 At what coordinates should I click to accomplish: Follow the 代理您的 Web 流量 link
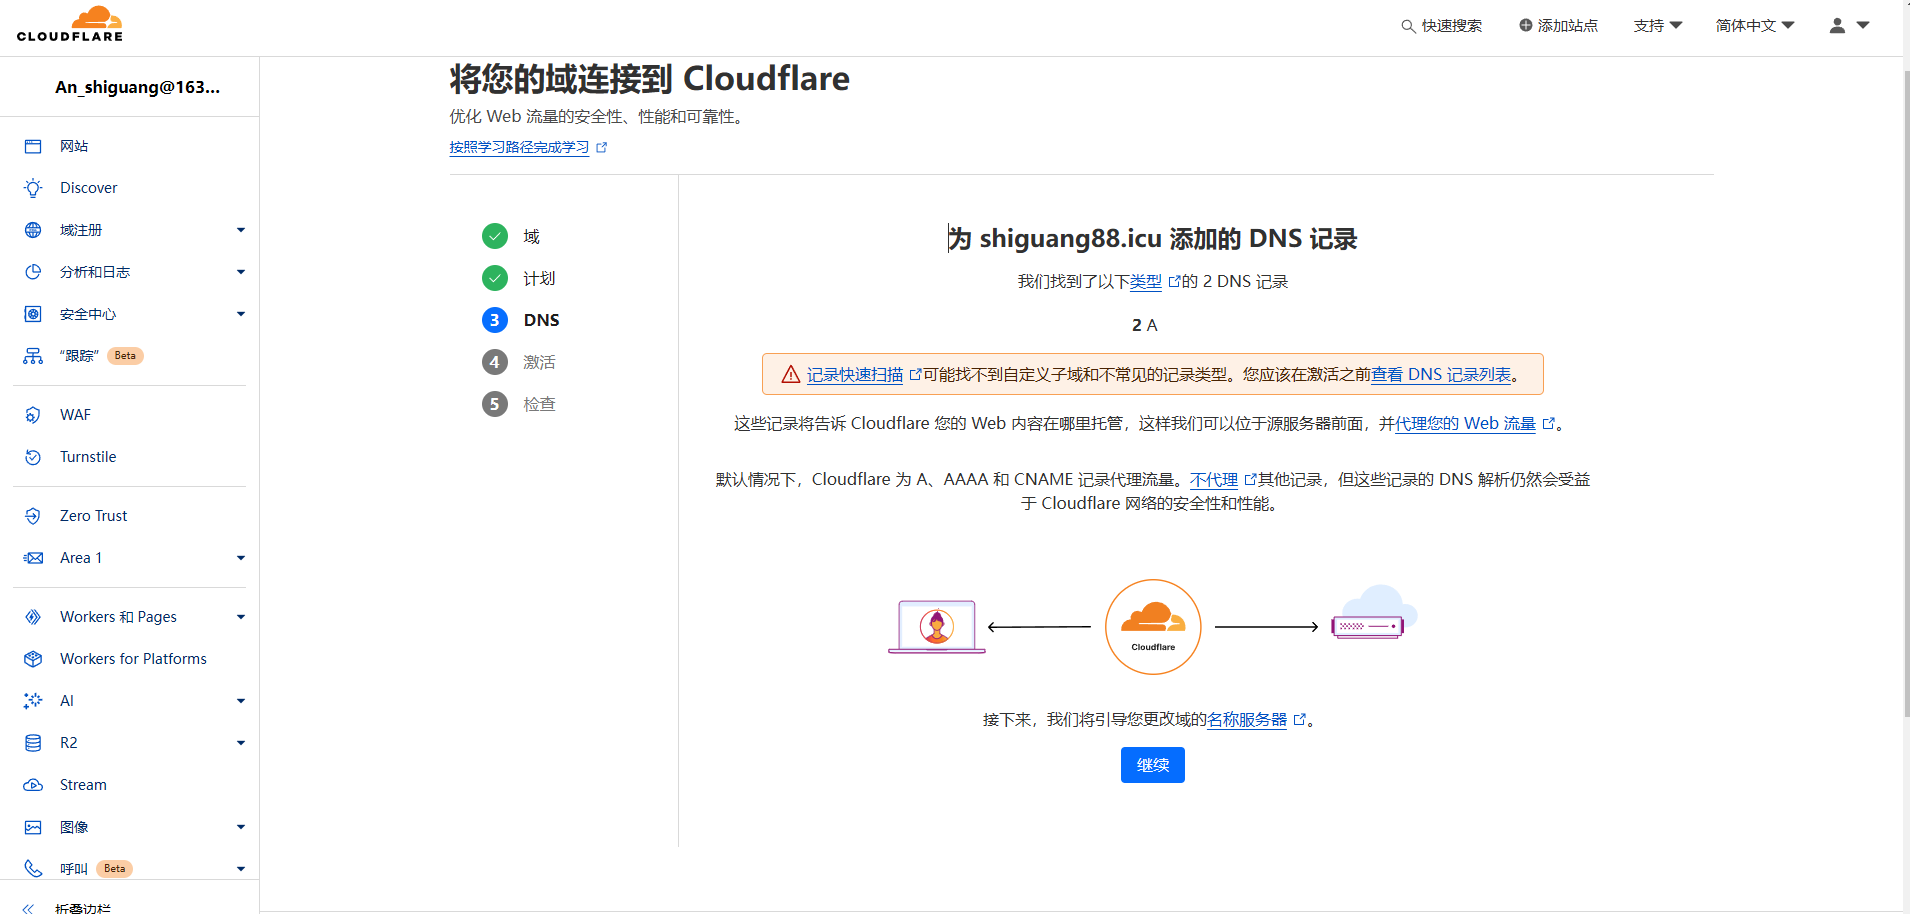[1465, 424]
